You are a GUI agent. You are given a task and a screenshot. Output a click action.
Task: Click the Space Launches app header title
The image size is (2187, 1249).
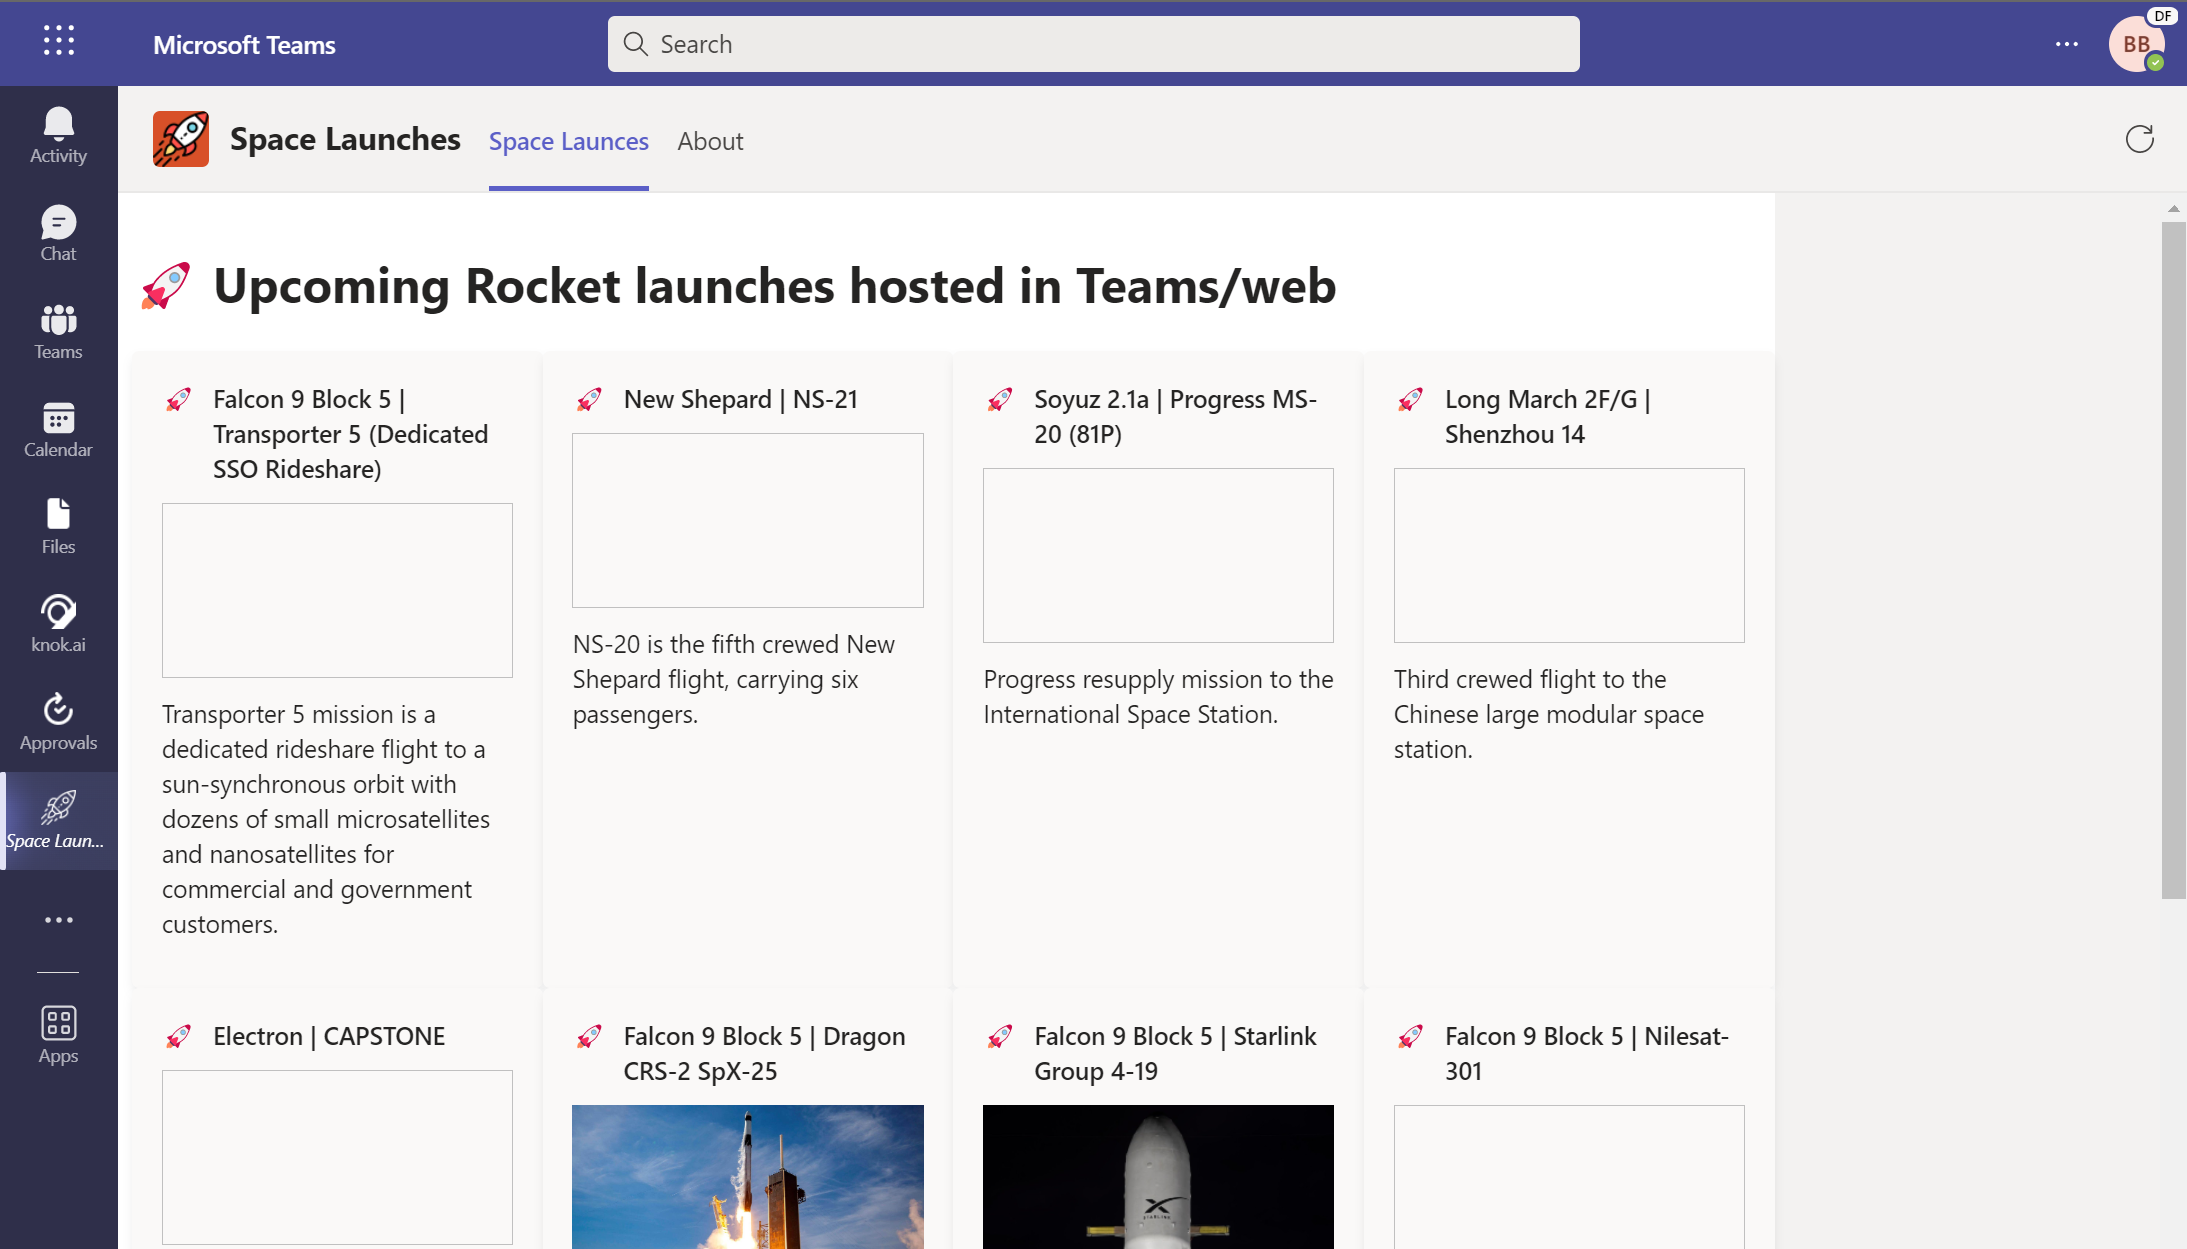(345, 139)
